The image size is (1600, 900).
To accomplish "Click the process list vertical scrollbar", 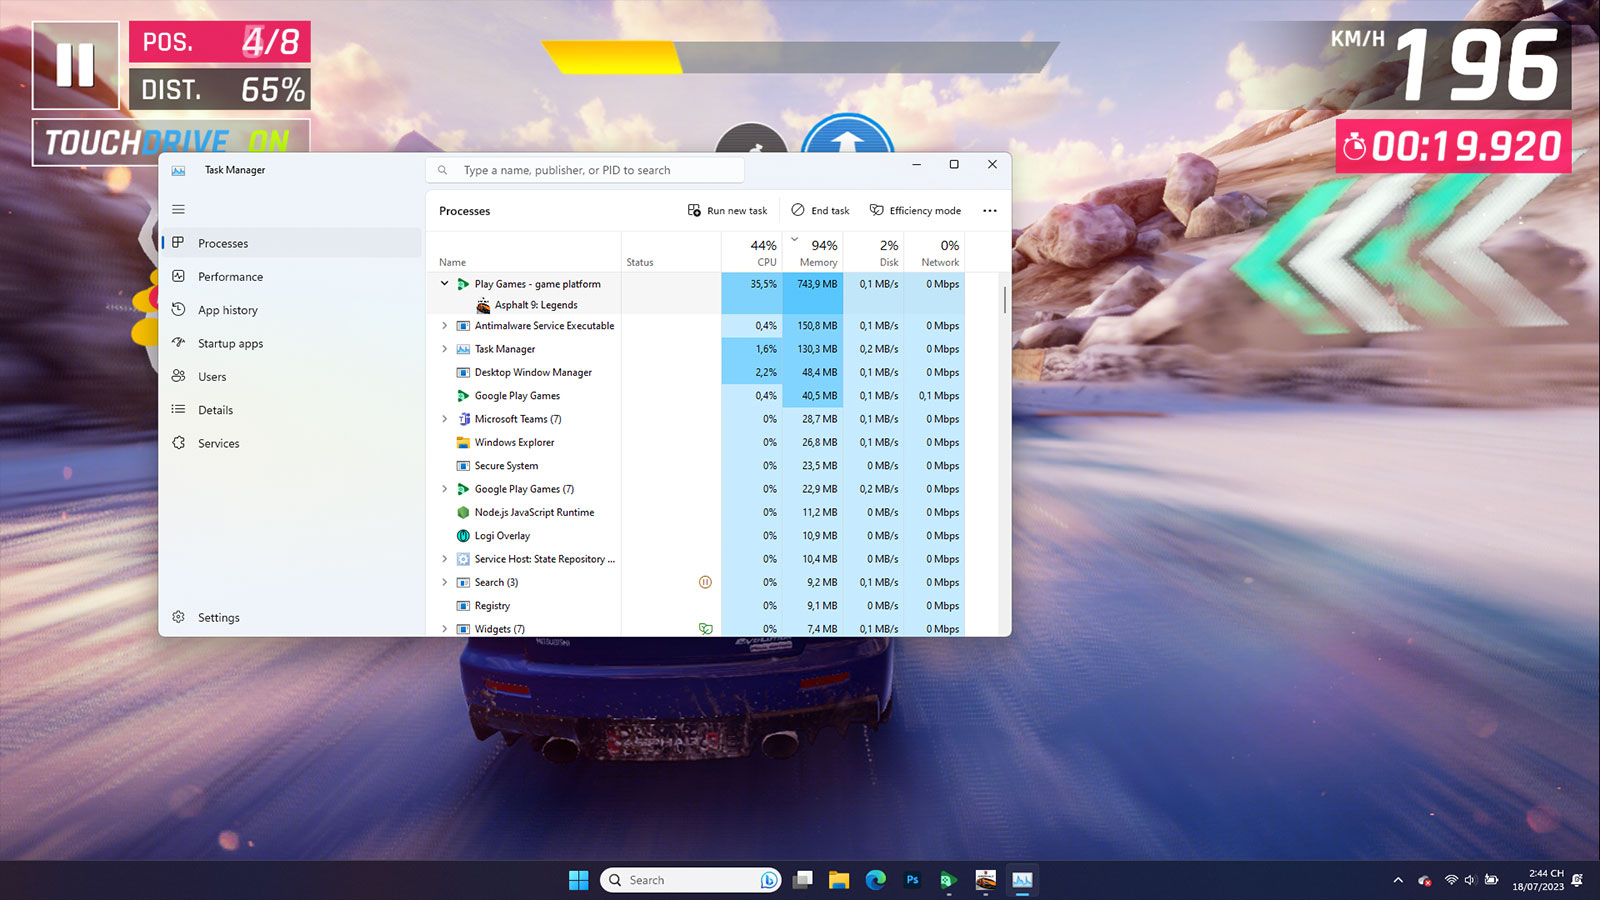I will (1004, 300).
